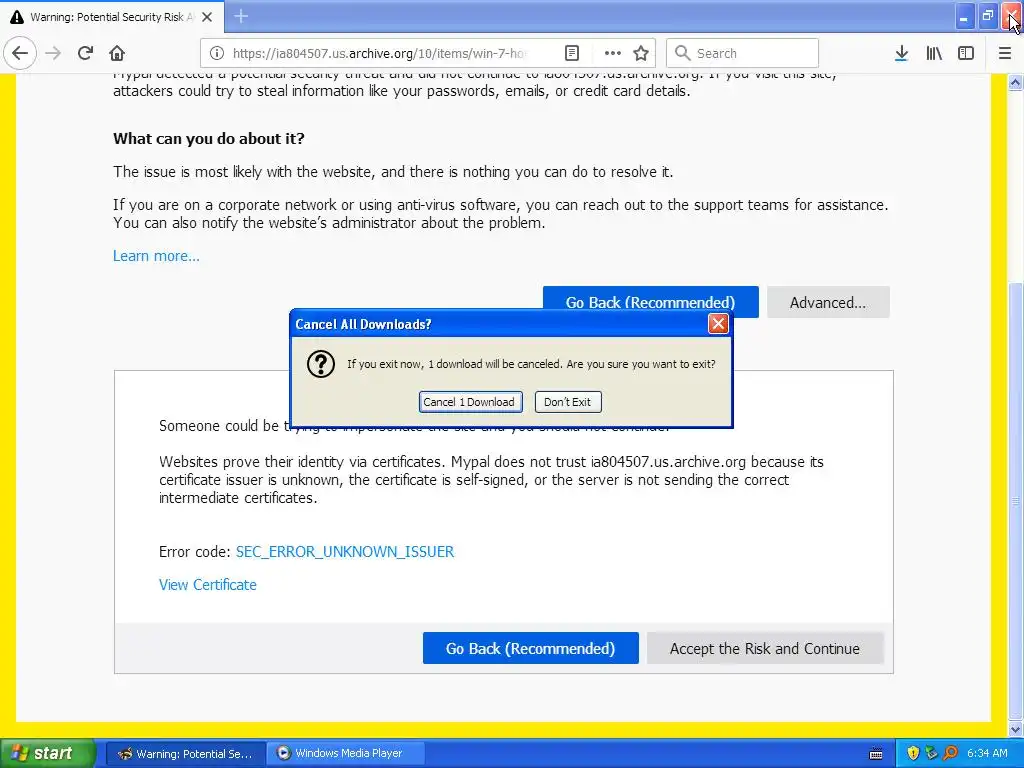The width and height of the screenshot is (1024, 768).
Task: Click the 6:34 AM clock
Action: point(987,753)
